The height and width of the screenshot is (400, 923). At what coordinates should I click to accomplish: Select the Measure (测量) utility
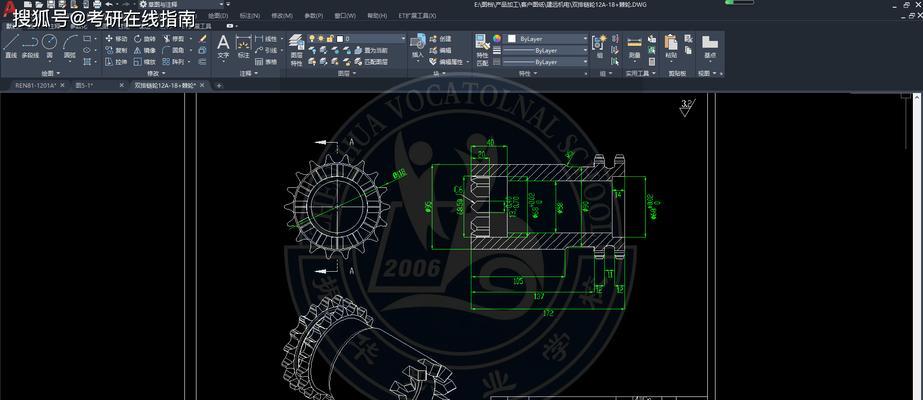click(x=634, y=47)
